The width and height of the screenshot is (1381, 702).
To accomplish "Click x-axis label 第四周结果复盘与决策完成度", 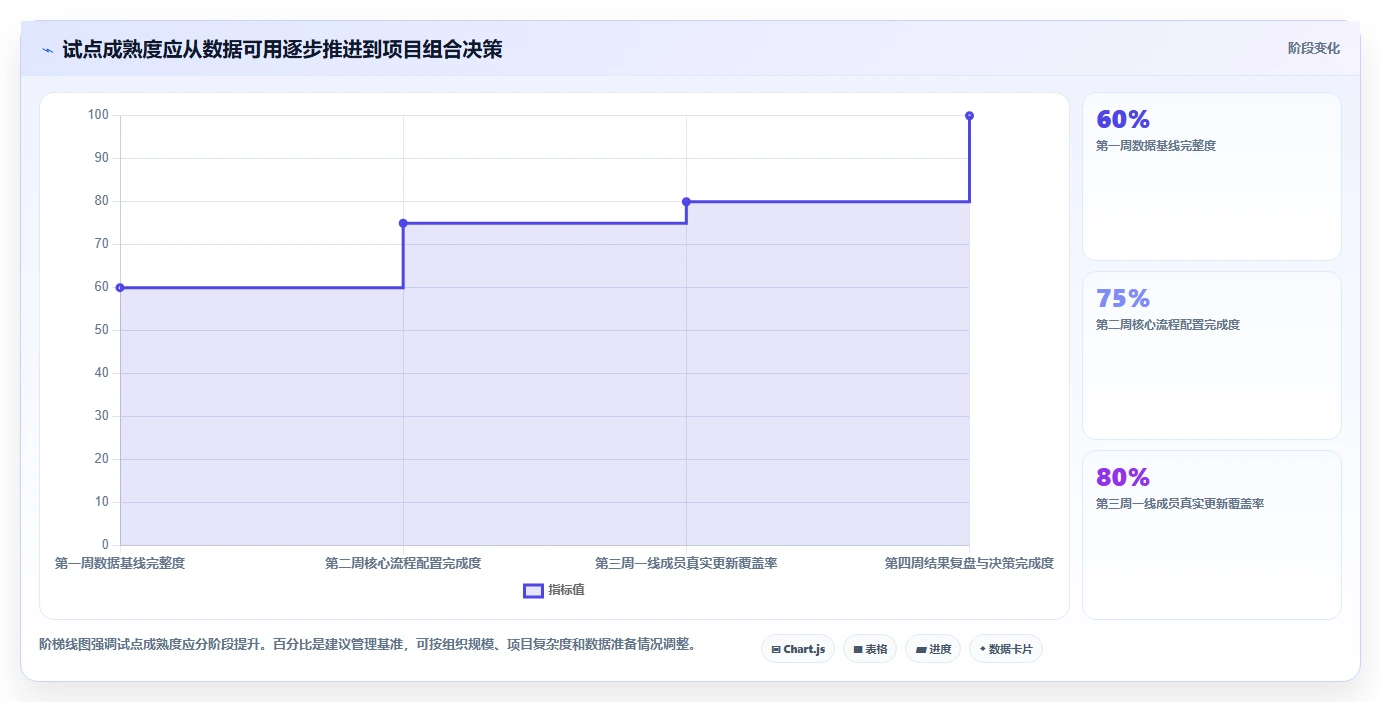I will pyautogui.click(x=969, y=563).
